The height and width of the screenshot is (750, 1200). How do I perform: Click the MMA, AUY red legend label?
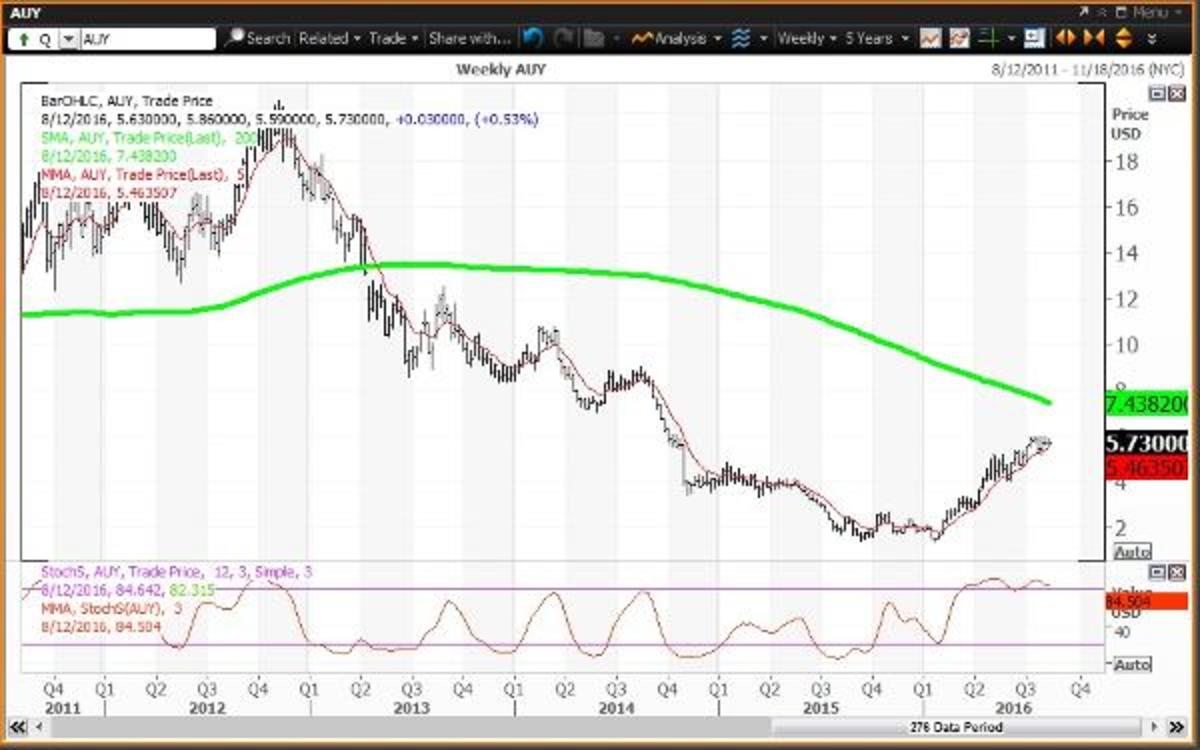[144, 173]
